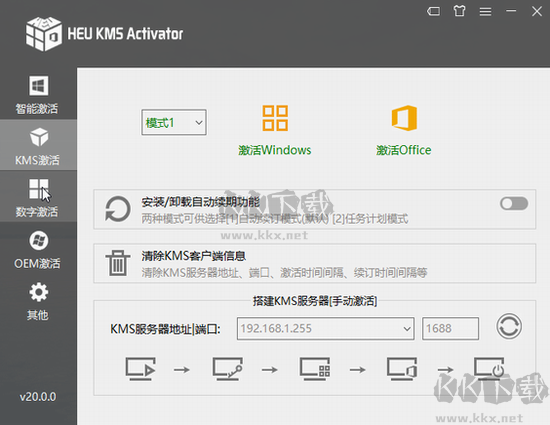Switch to the 数字激活 sidebar tab

click(x=38, y=197)
